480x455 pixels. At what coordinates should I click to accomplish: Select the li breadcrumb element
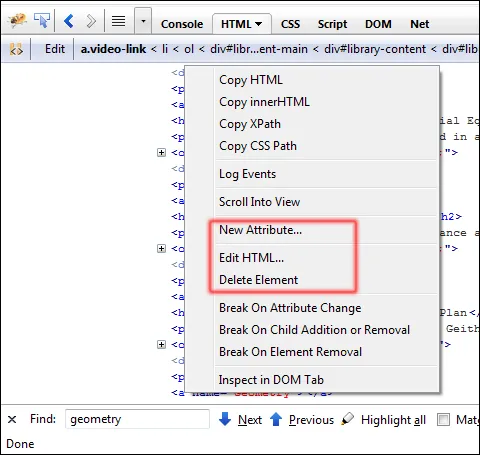click(165, 49)
